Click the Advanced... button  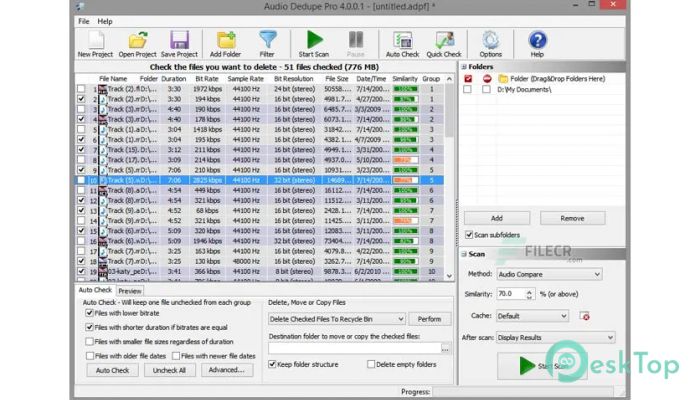click(227, 370)
